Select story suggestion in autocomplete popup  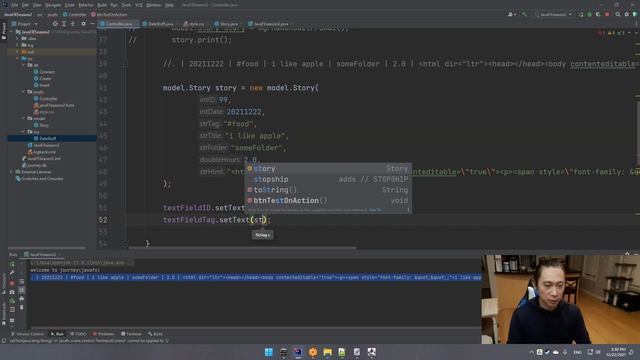(x=328, y=169)
